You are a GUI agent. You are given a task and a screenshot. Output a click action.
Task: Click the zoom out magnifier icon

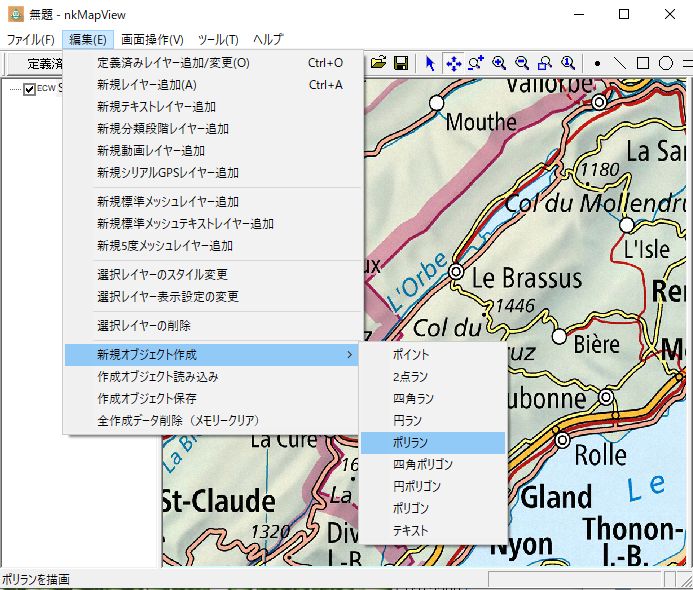tap(522, 63)
